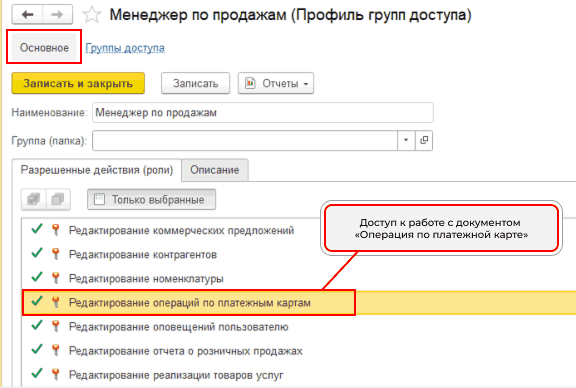Select the Редактирование коммерческих предложений row text

(x=181, y=230)
